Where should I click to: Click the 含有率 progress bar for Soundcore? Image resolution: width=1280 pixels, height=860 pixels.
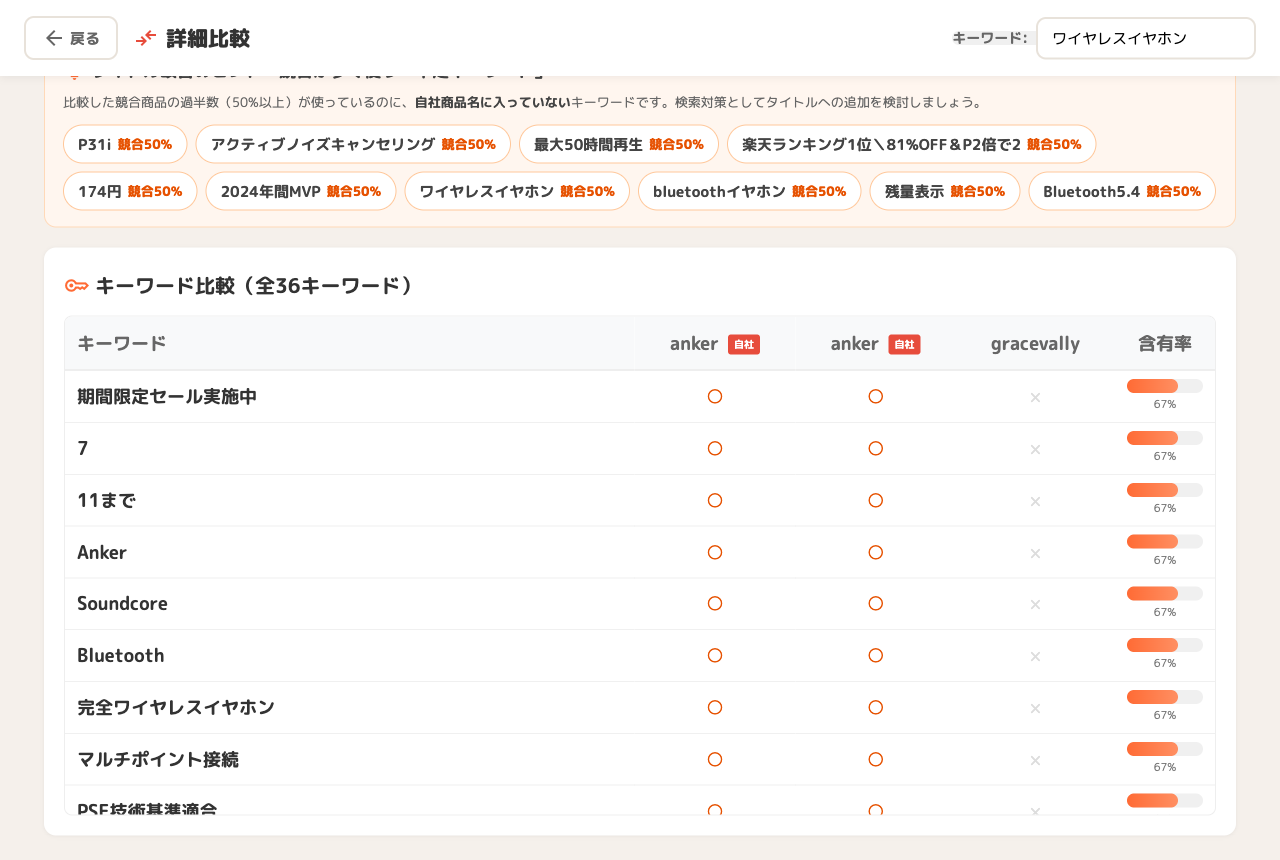click(x=1165, y=593)
